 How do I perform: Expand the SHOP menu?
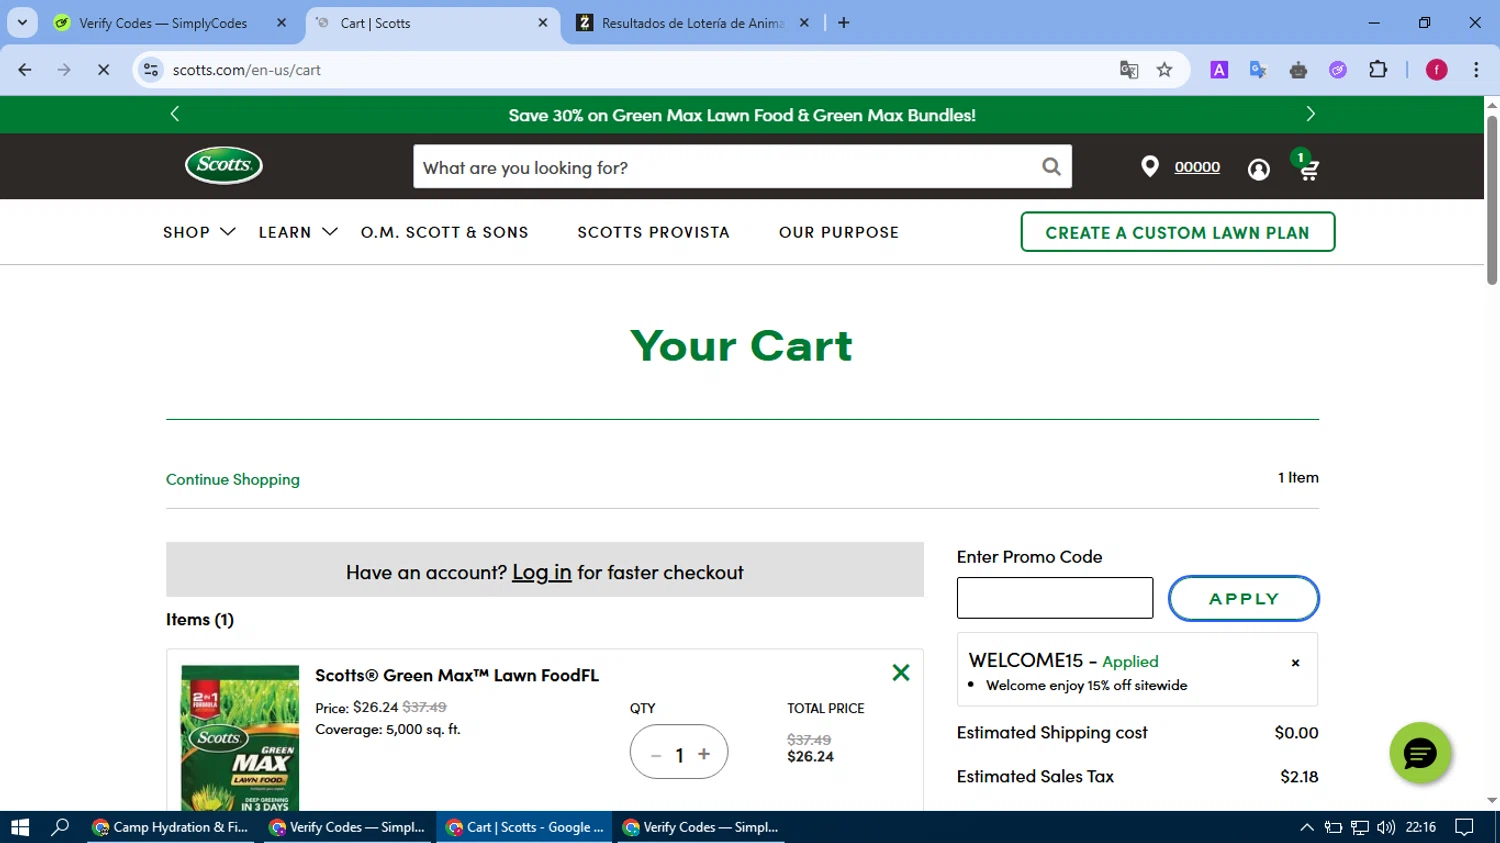click(x=199, y=232)
